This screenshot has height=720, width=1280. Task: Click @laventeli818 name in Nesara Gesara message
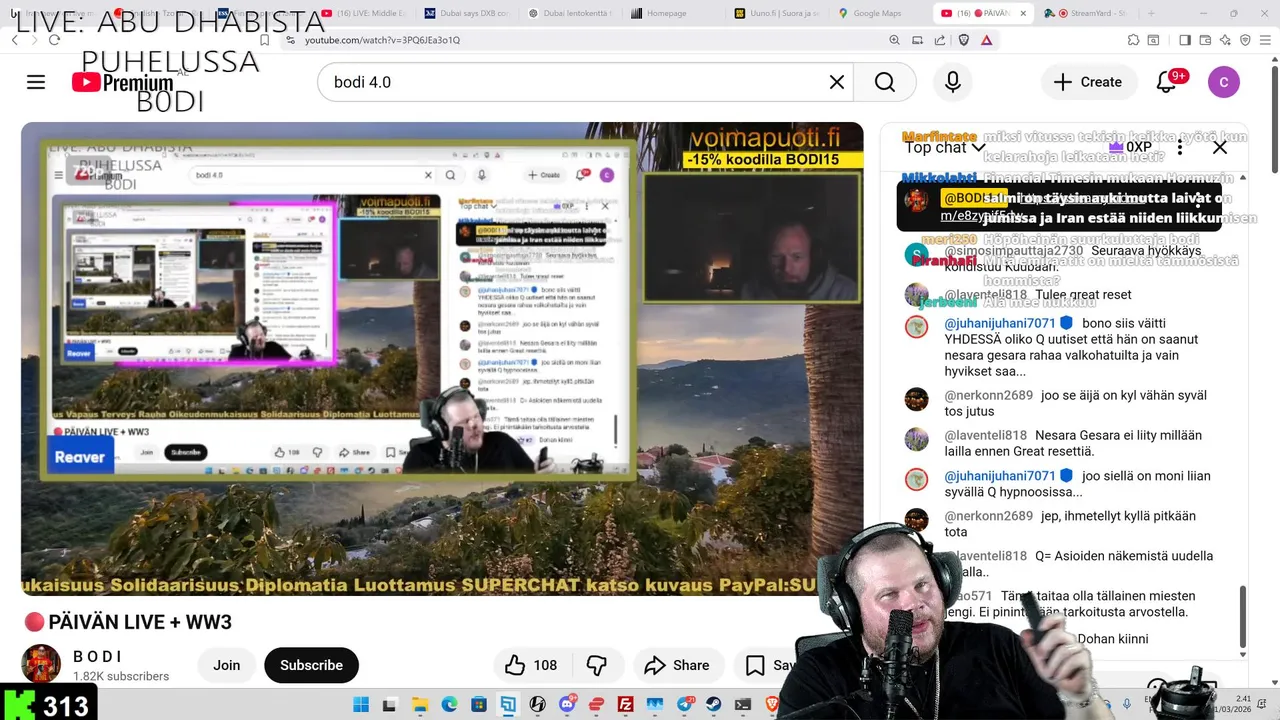click(x=986, y=435)
